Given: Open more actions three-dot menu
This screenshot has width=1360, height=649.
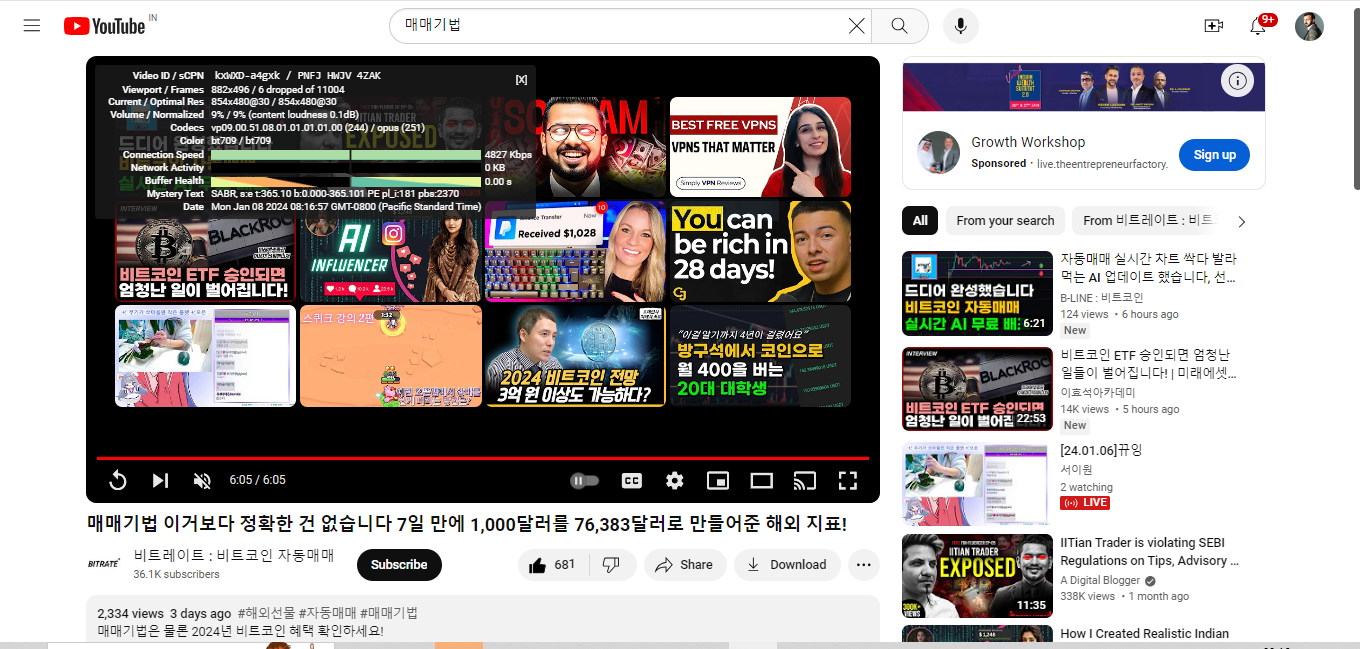Looking at the screenshot, I should click(x=864, y=565).
